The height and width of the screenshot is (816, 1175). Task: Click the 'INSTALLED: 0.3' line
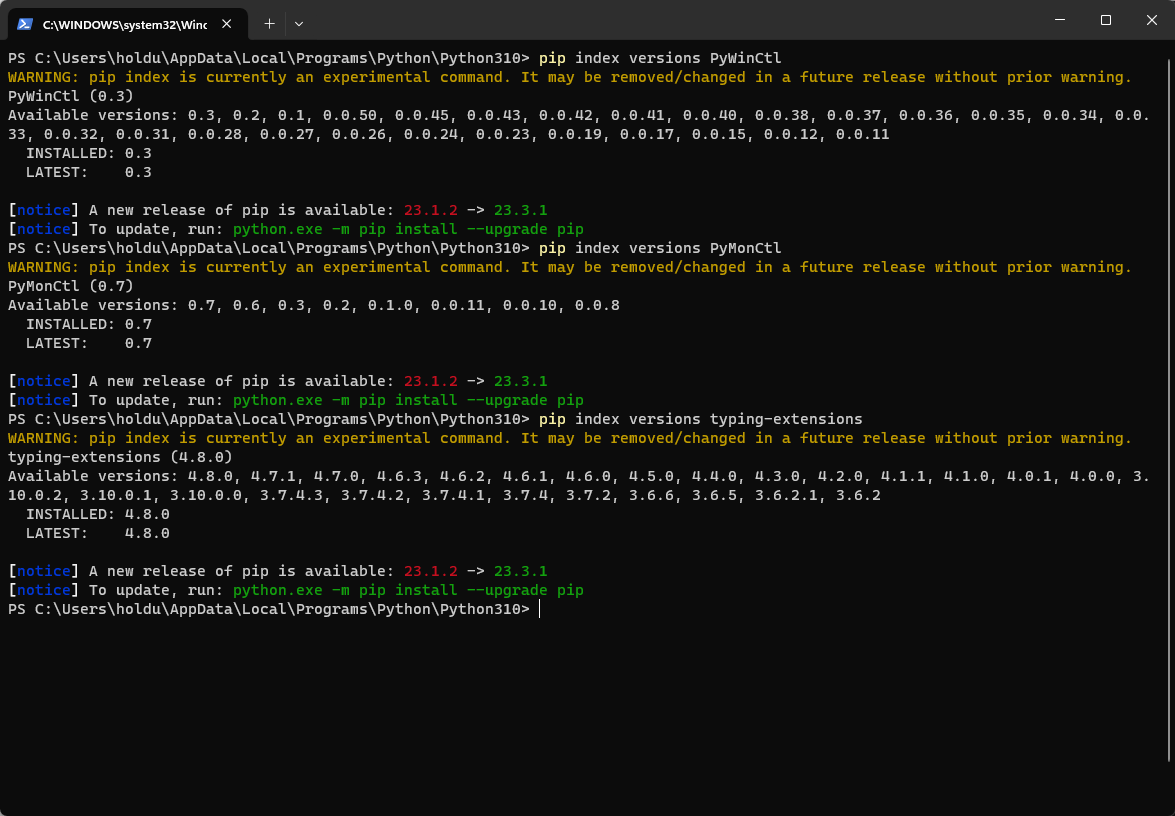[x=88, y=153]
